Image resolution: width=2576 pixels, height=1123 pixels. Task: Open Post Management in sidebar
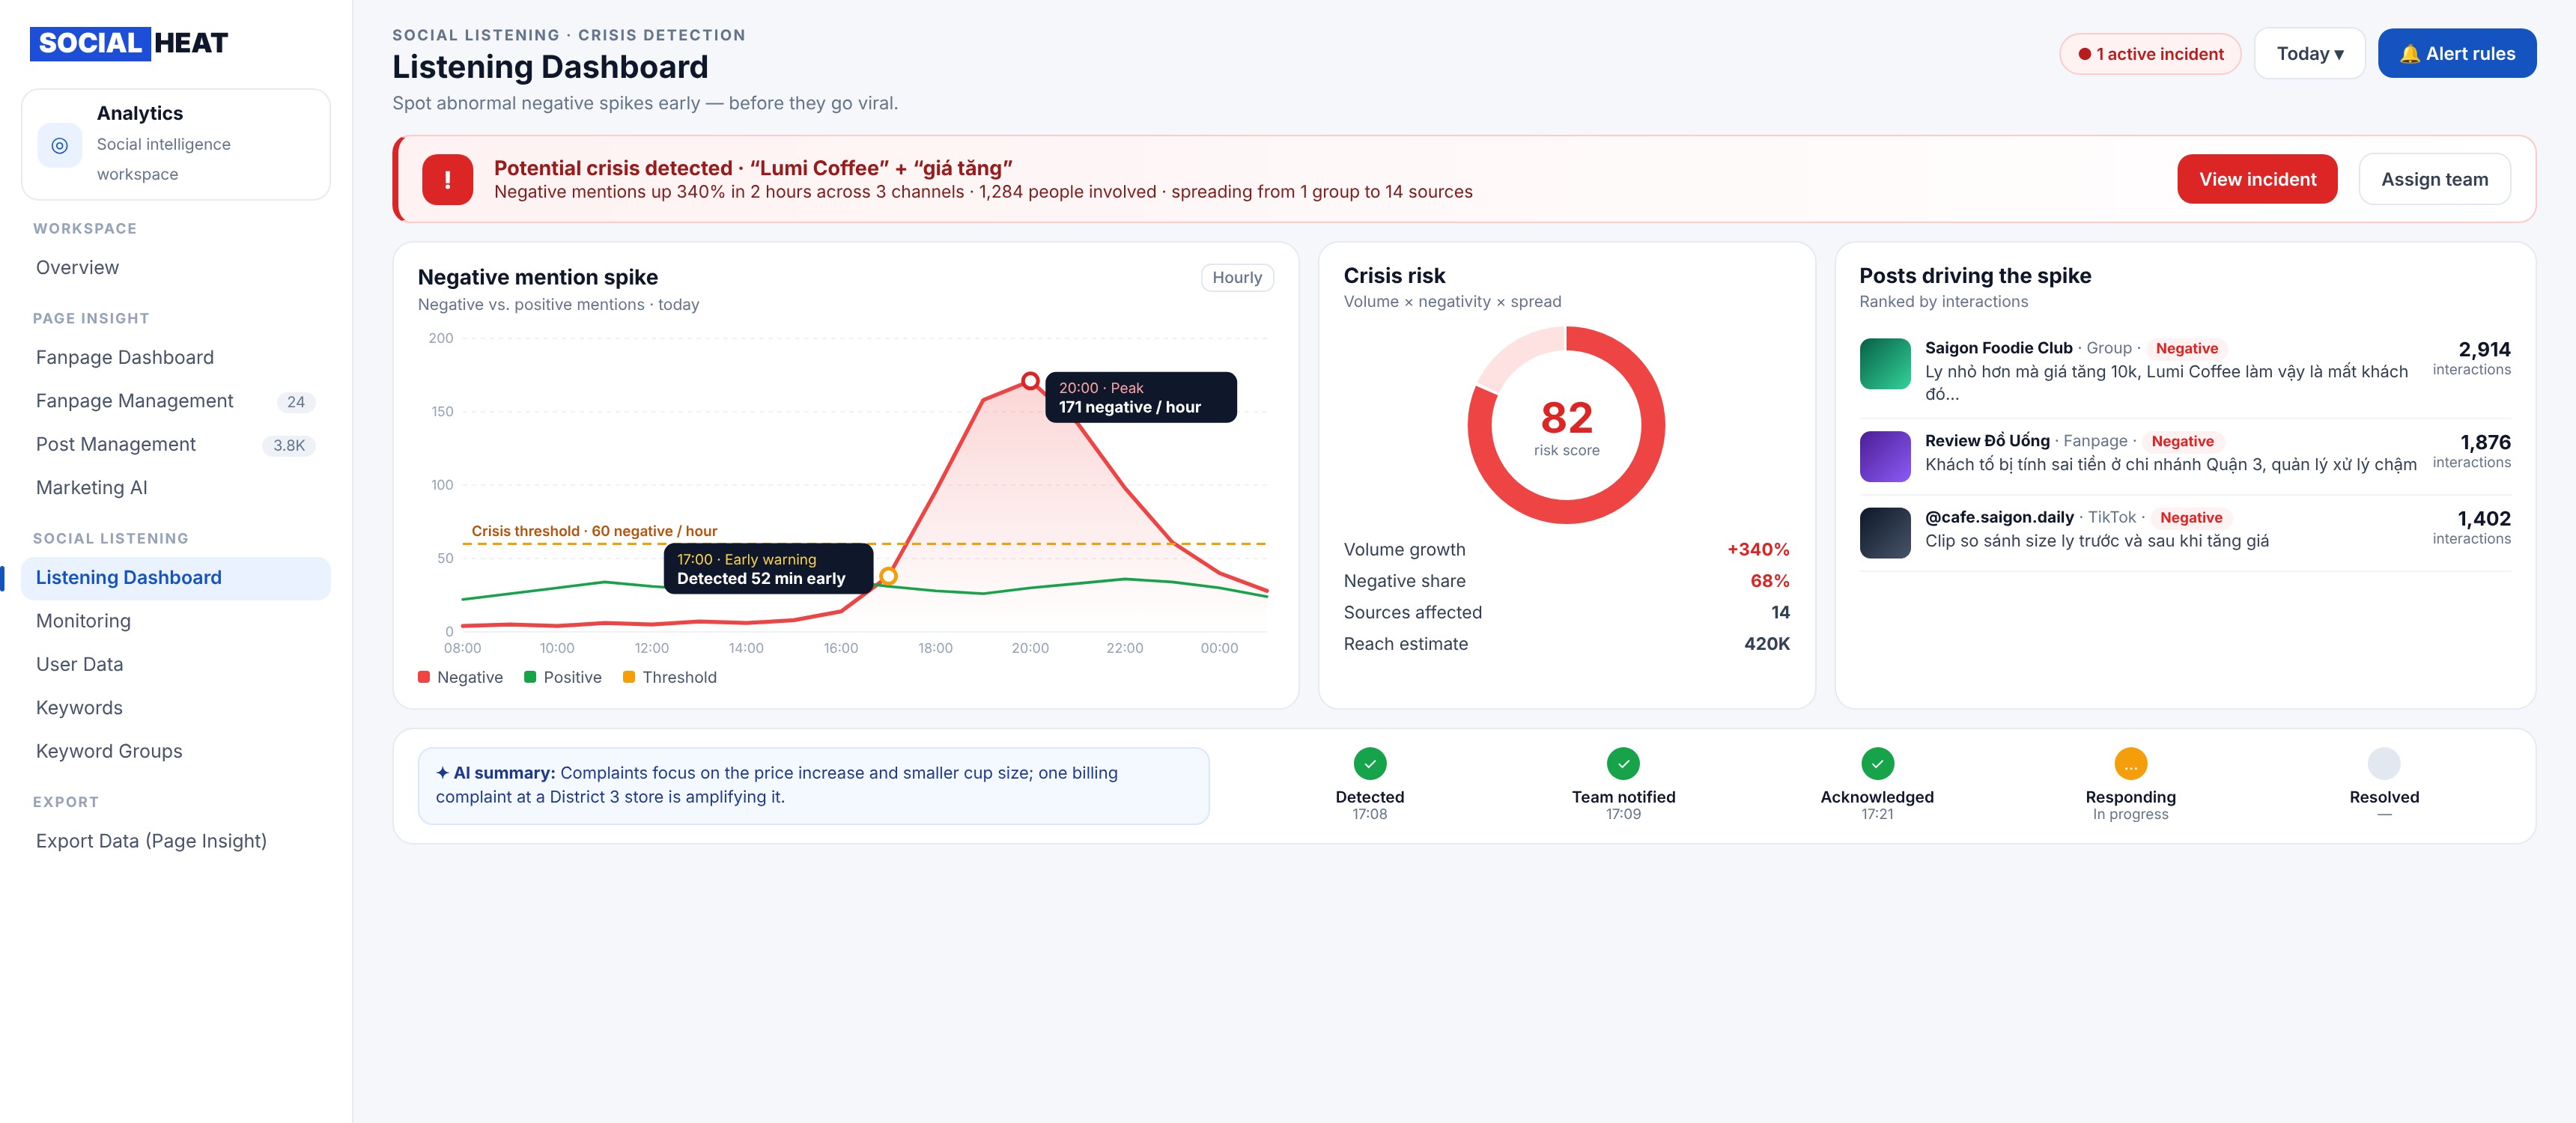pyautogui.click(x=176, y=445)
